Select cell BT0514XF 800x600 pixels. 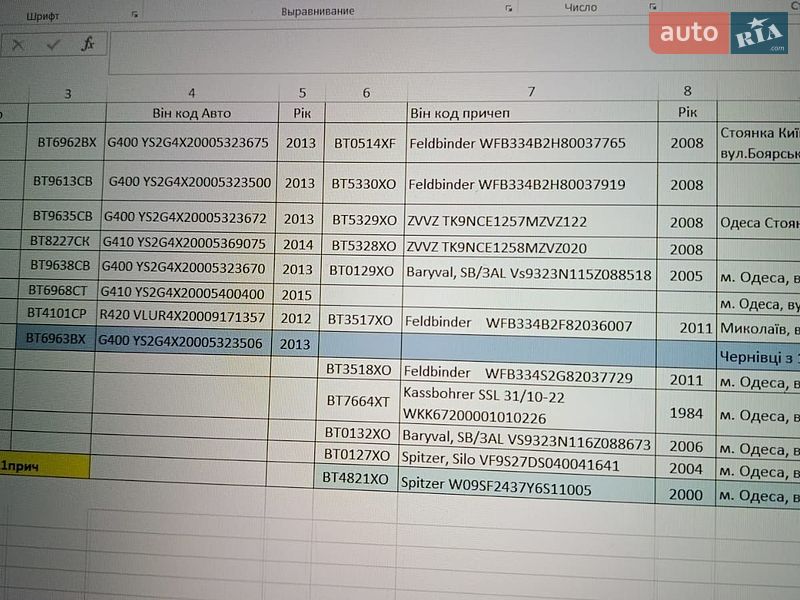pos(365,143)
